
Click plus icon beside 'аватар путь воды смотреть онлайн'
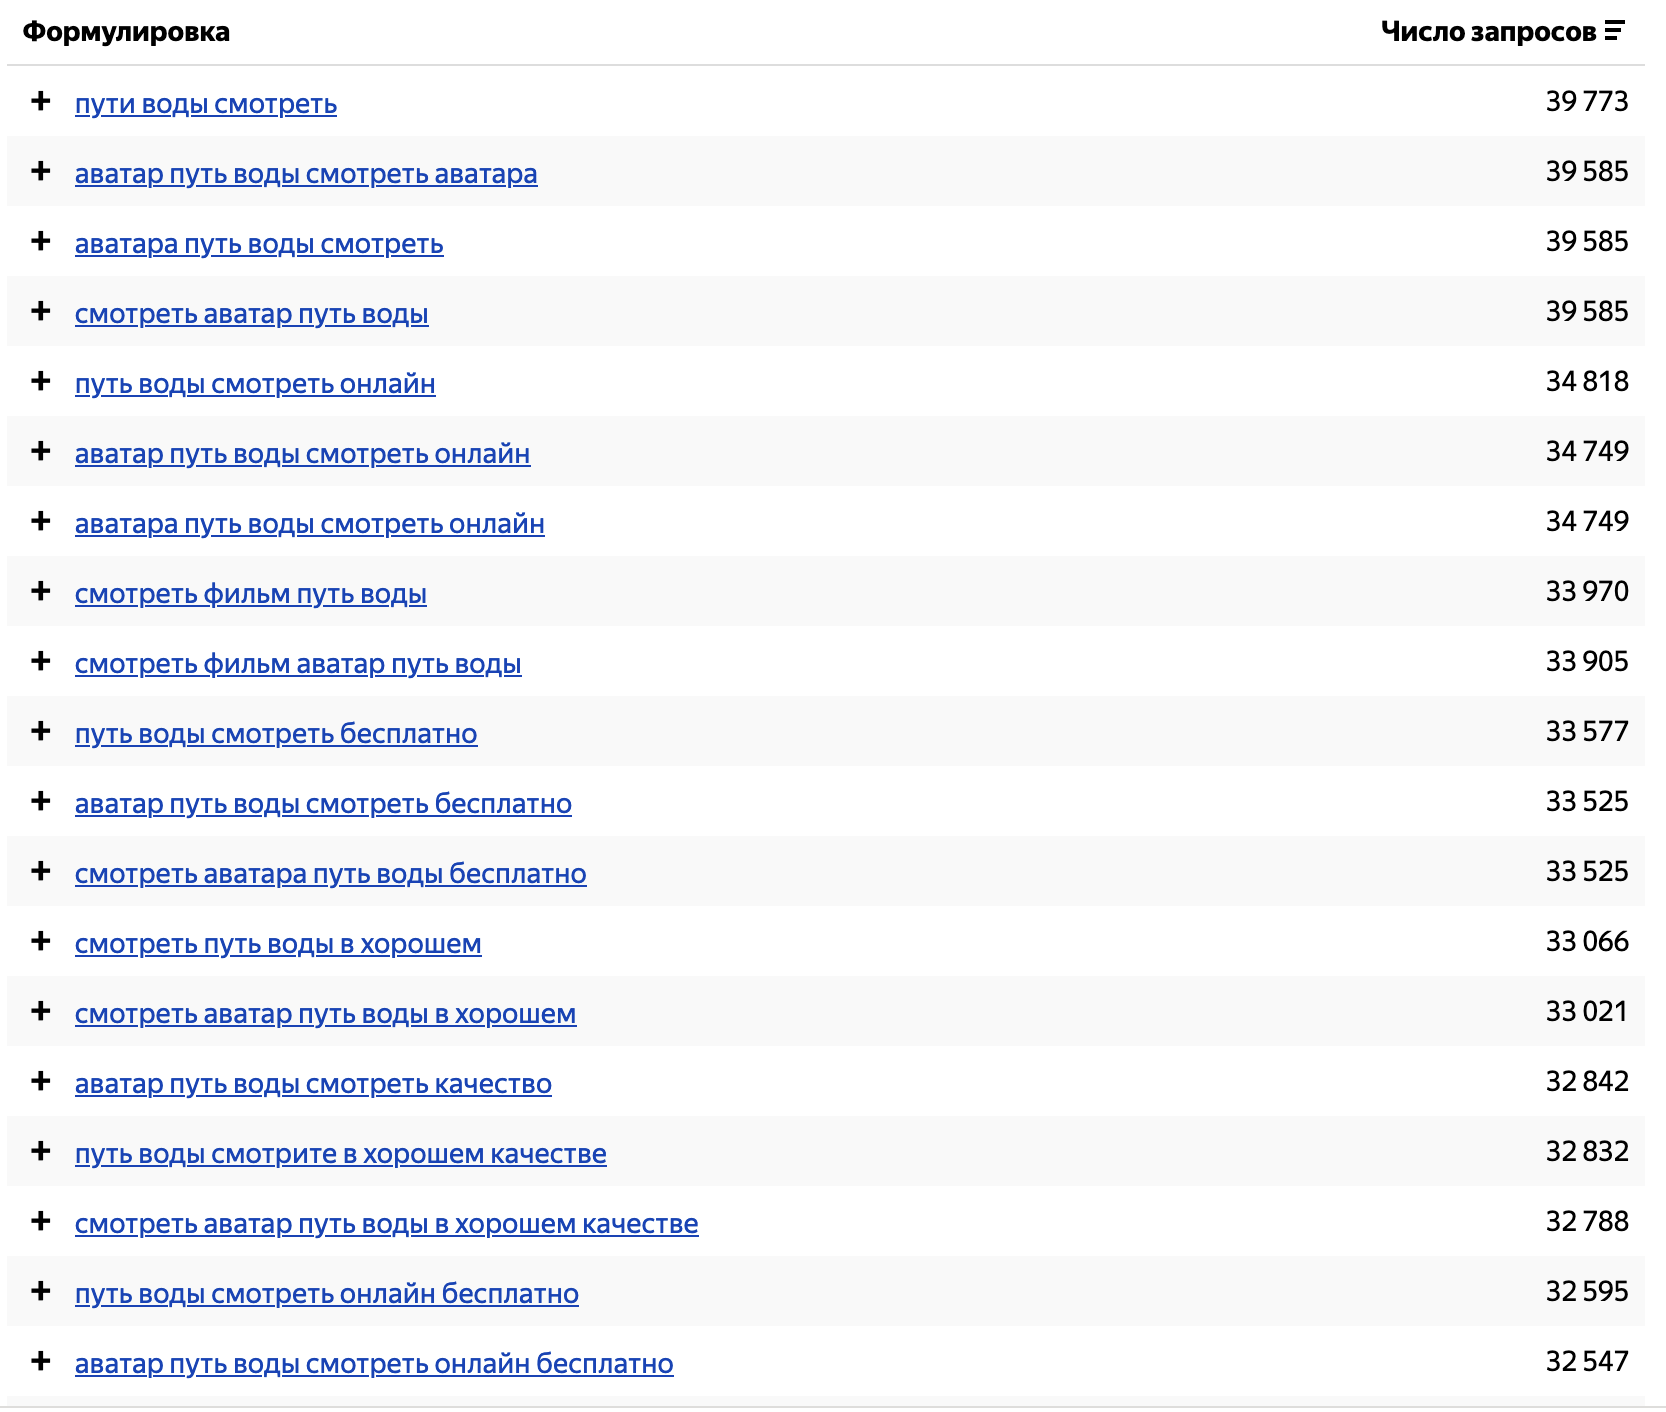coord(41,451)
